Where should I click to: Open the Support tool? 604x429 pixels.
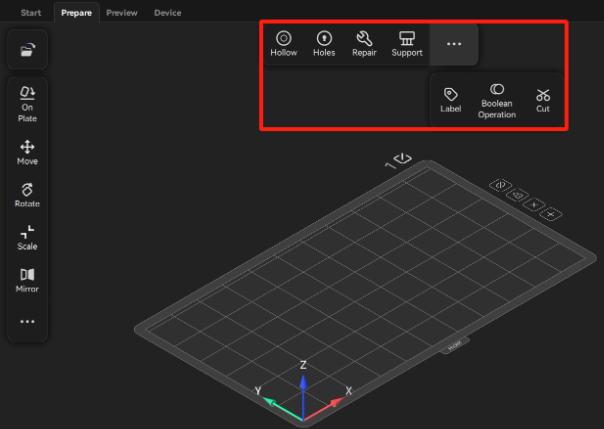[x=407, y=44]
